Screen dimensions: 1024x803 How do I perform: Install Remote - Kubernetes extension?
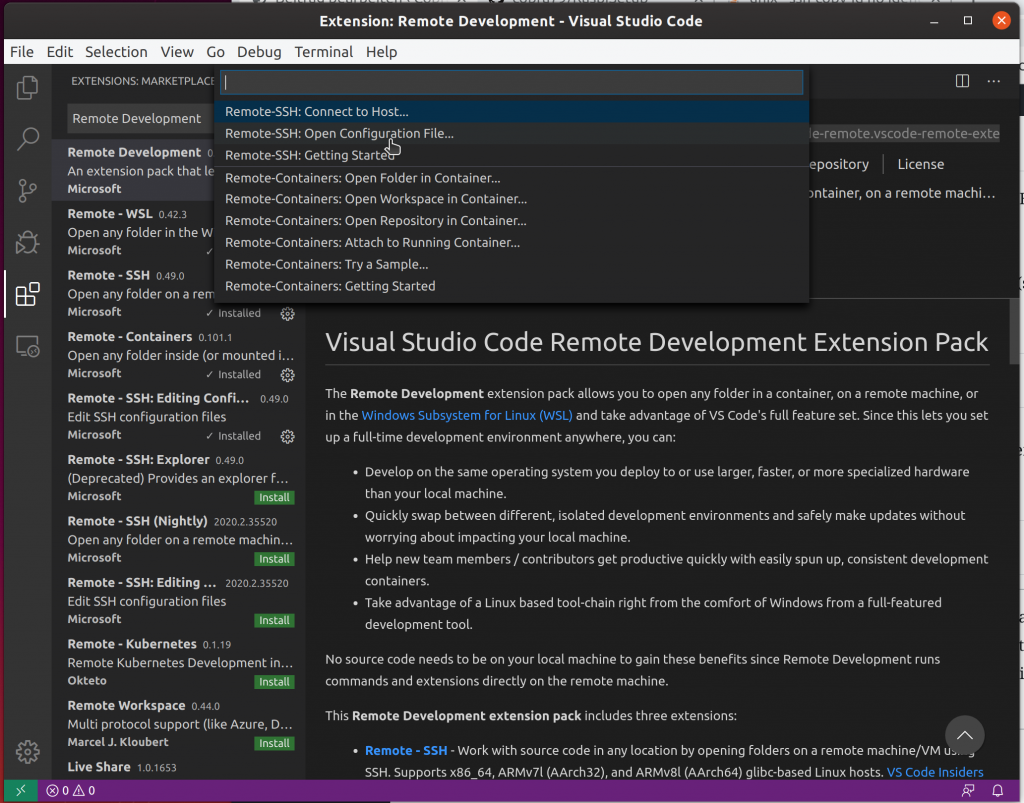[274, 682]
